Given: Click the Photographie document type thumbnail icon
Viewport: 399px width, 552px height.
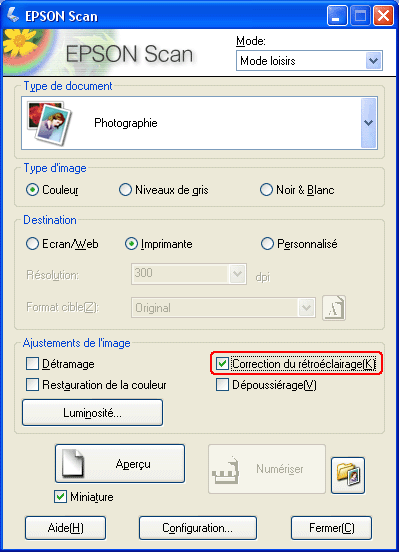Looking at the screenshot, I should (50, 122).
